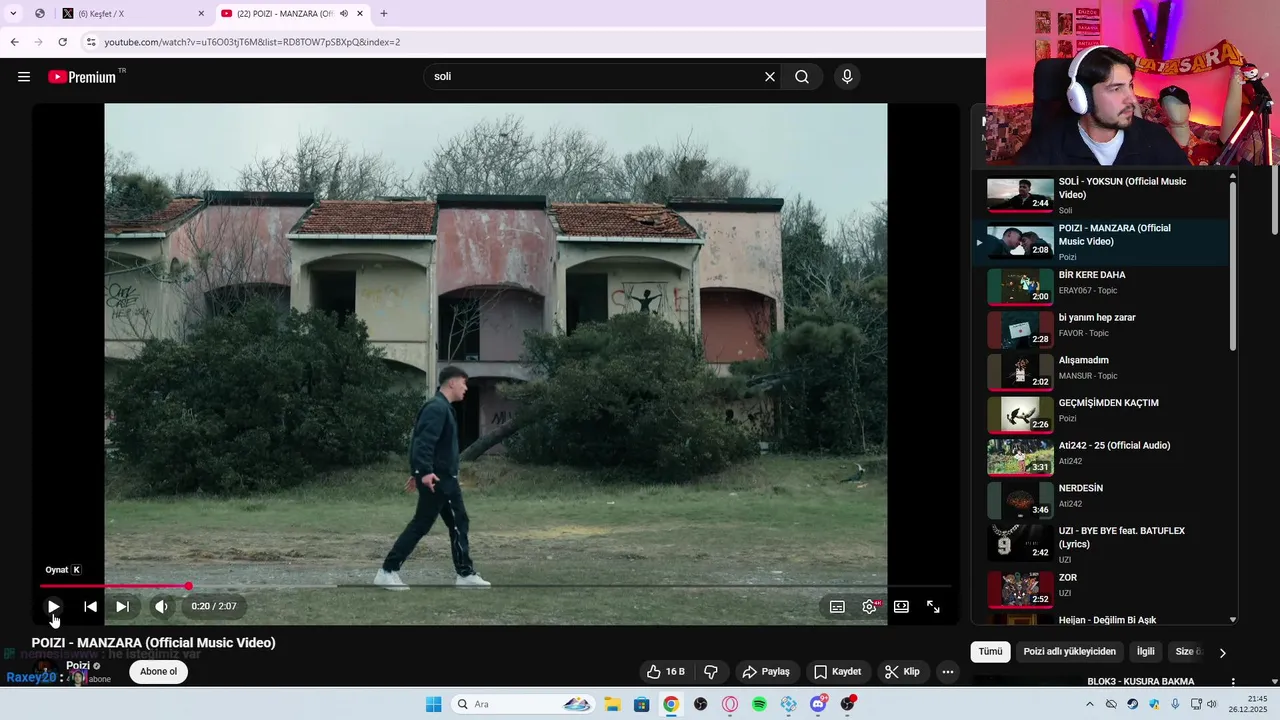Play Alışamadım by MANSUR
Image resolution: width=1280 pixels, height=720 pixels.
pyautogui.click(x=1100, y=372)
